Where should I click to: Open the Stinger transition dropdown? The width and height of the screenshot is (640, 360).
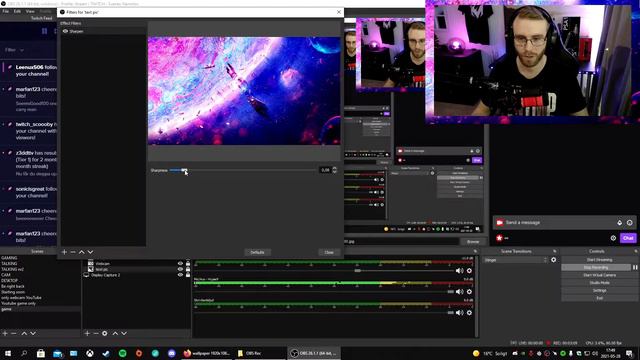516,260
